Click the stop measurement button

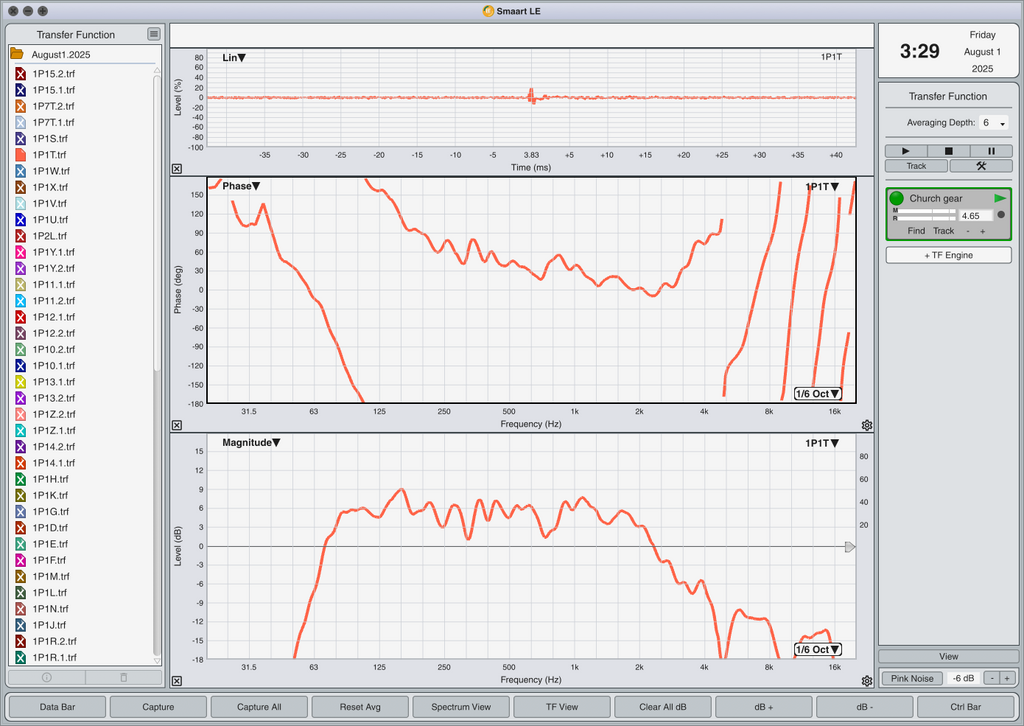(948, 151)
